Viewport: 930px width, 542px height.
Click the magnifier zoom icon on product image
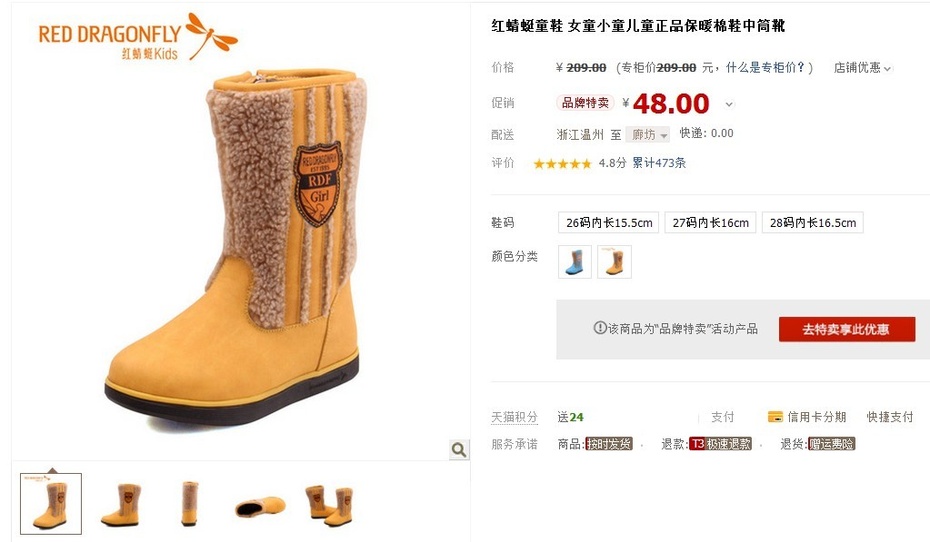458,449
